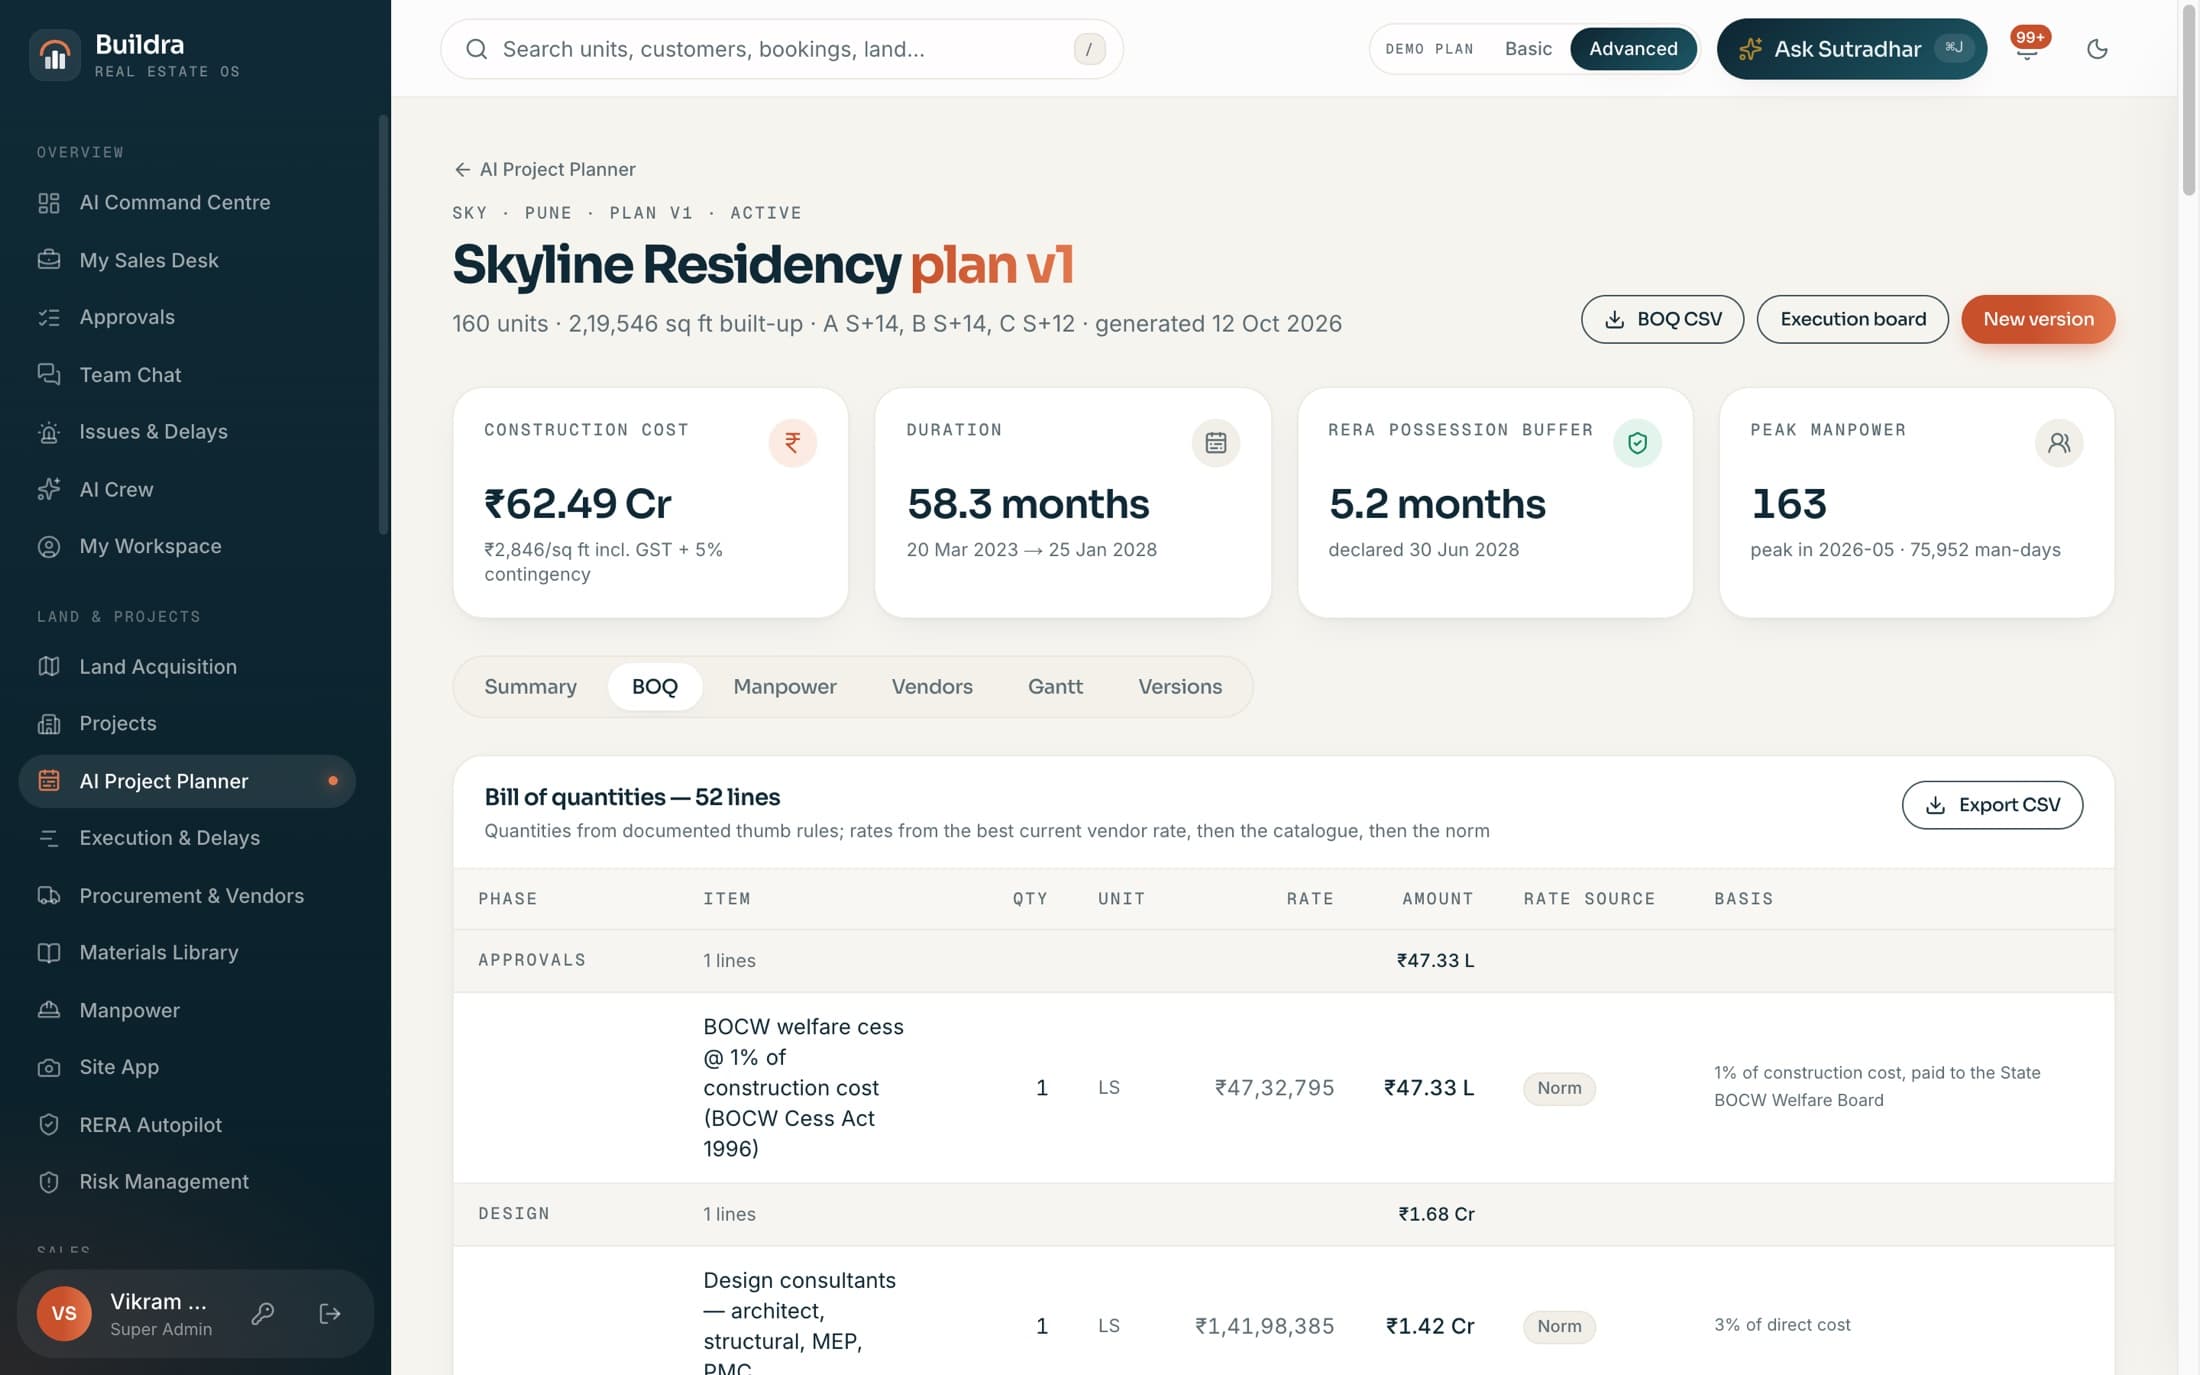The height and width of the screenshot is (1375, 2200).
Task: Open Projects in sidebar
Action: tap(187, 724)
